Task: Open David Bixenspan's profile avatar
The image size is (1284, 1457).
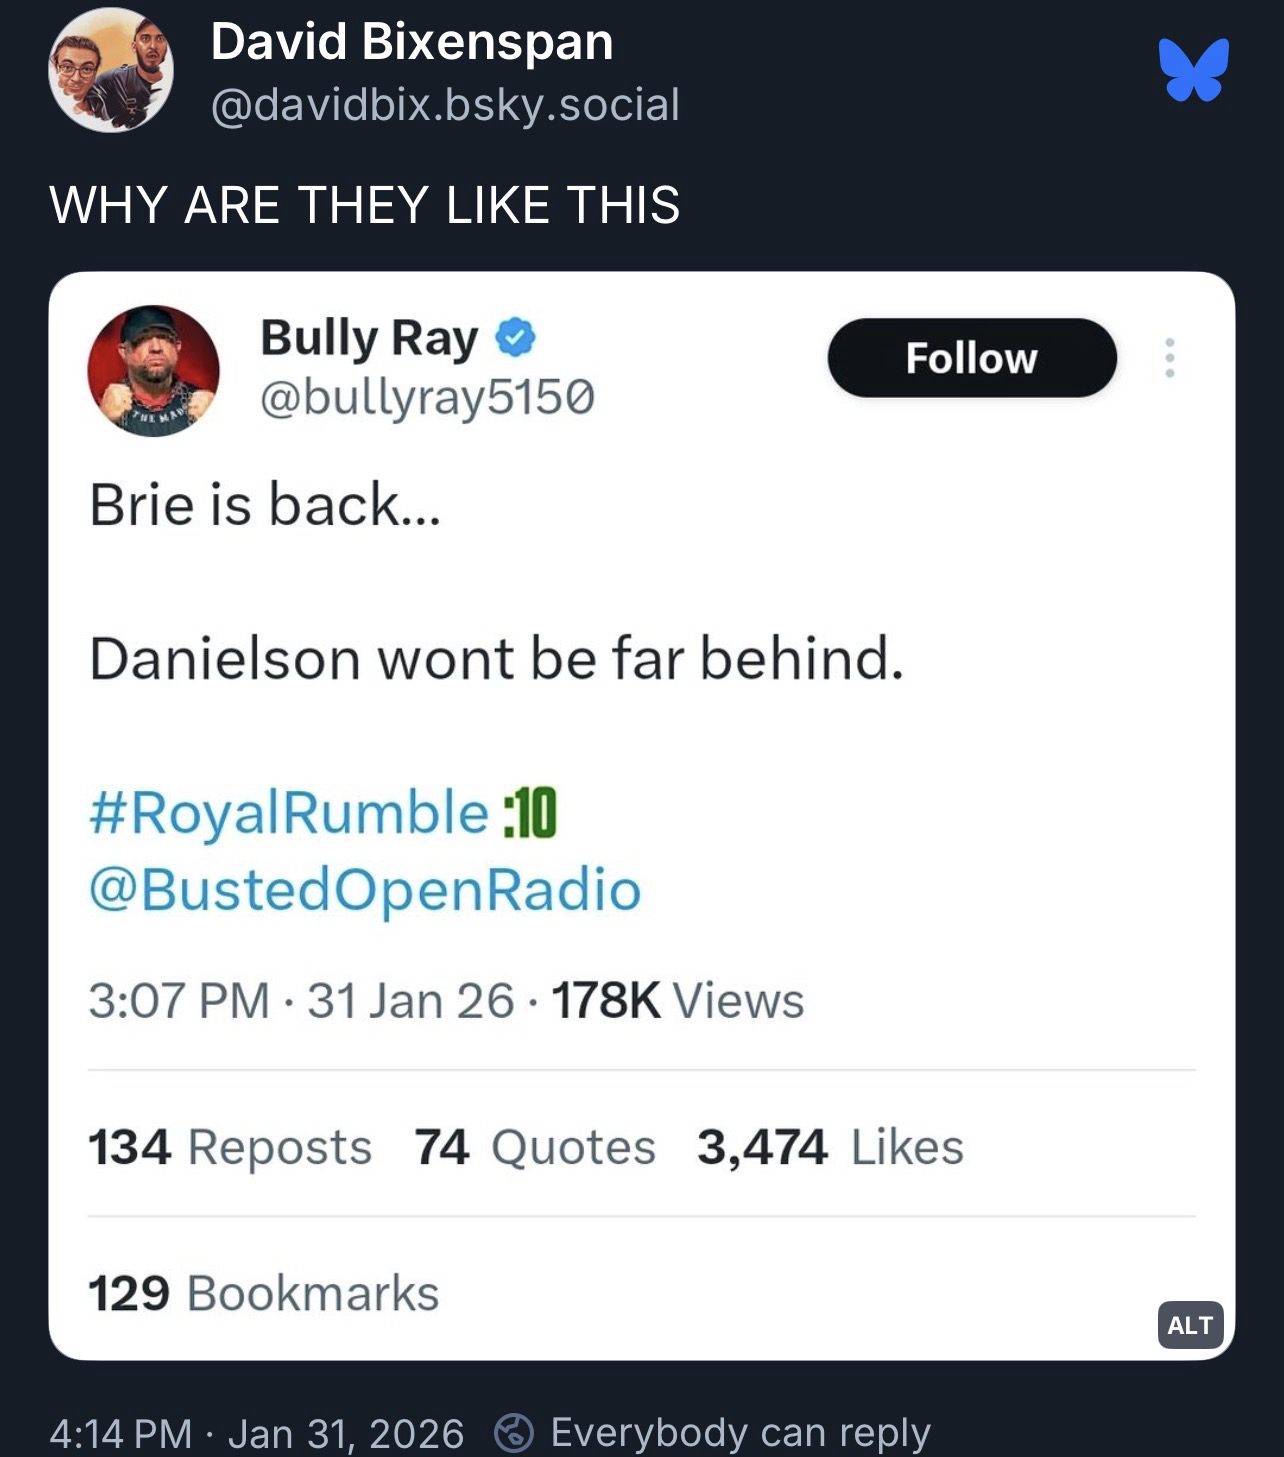Action: 111,70
